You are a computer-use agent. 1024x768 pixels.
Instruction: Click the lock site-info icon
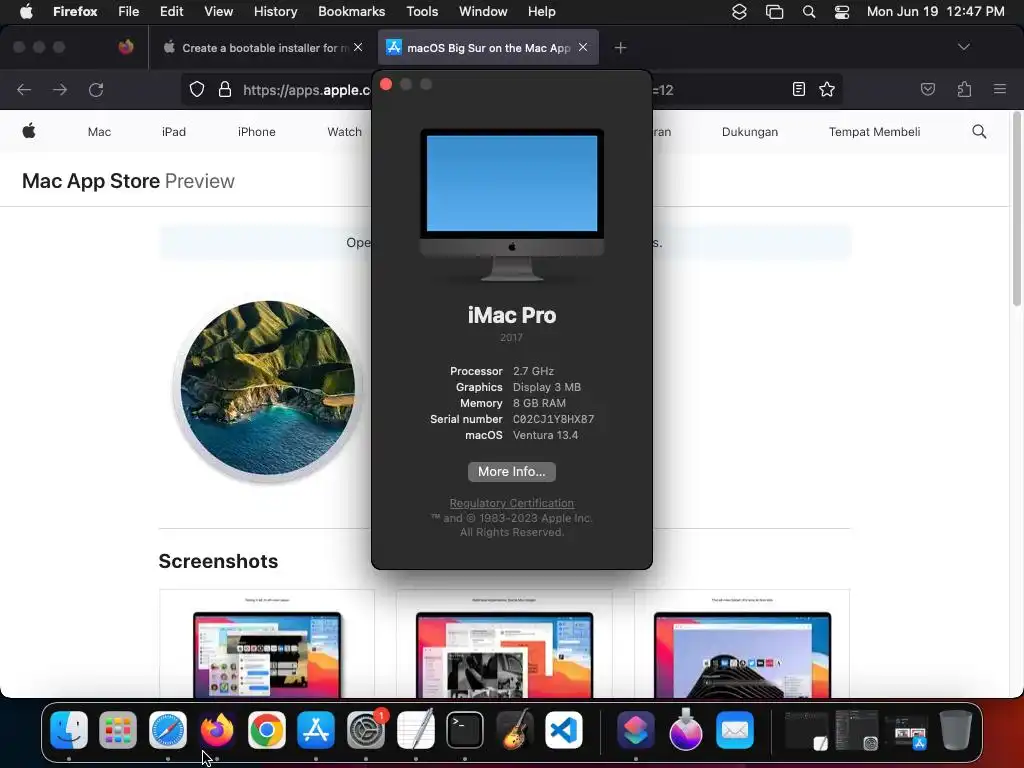pos(225,89)
